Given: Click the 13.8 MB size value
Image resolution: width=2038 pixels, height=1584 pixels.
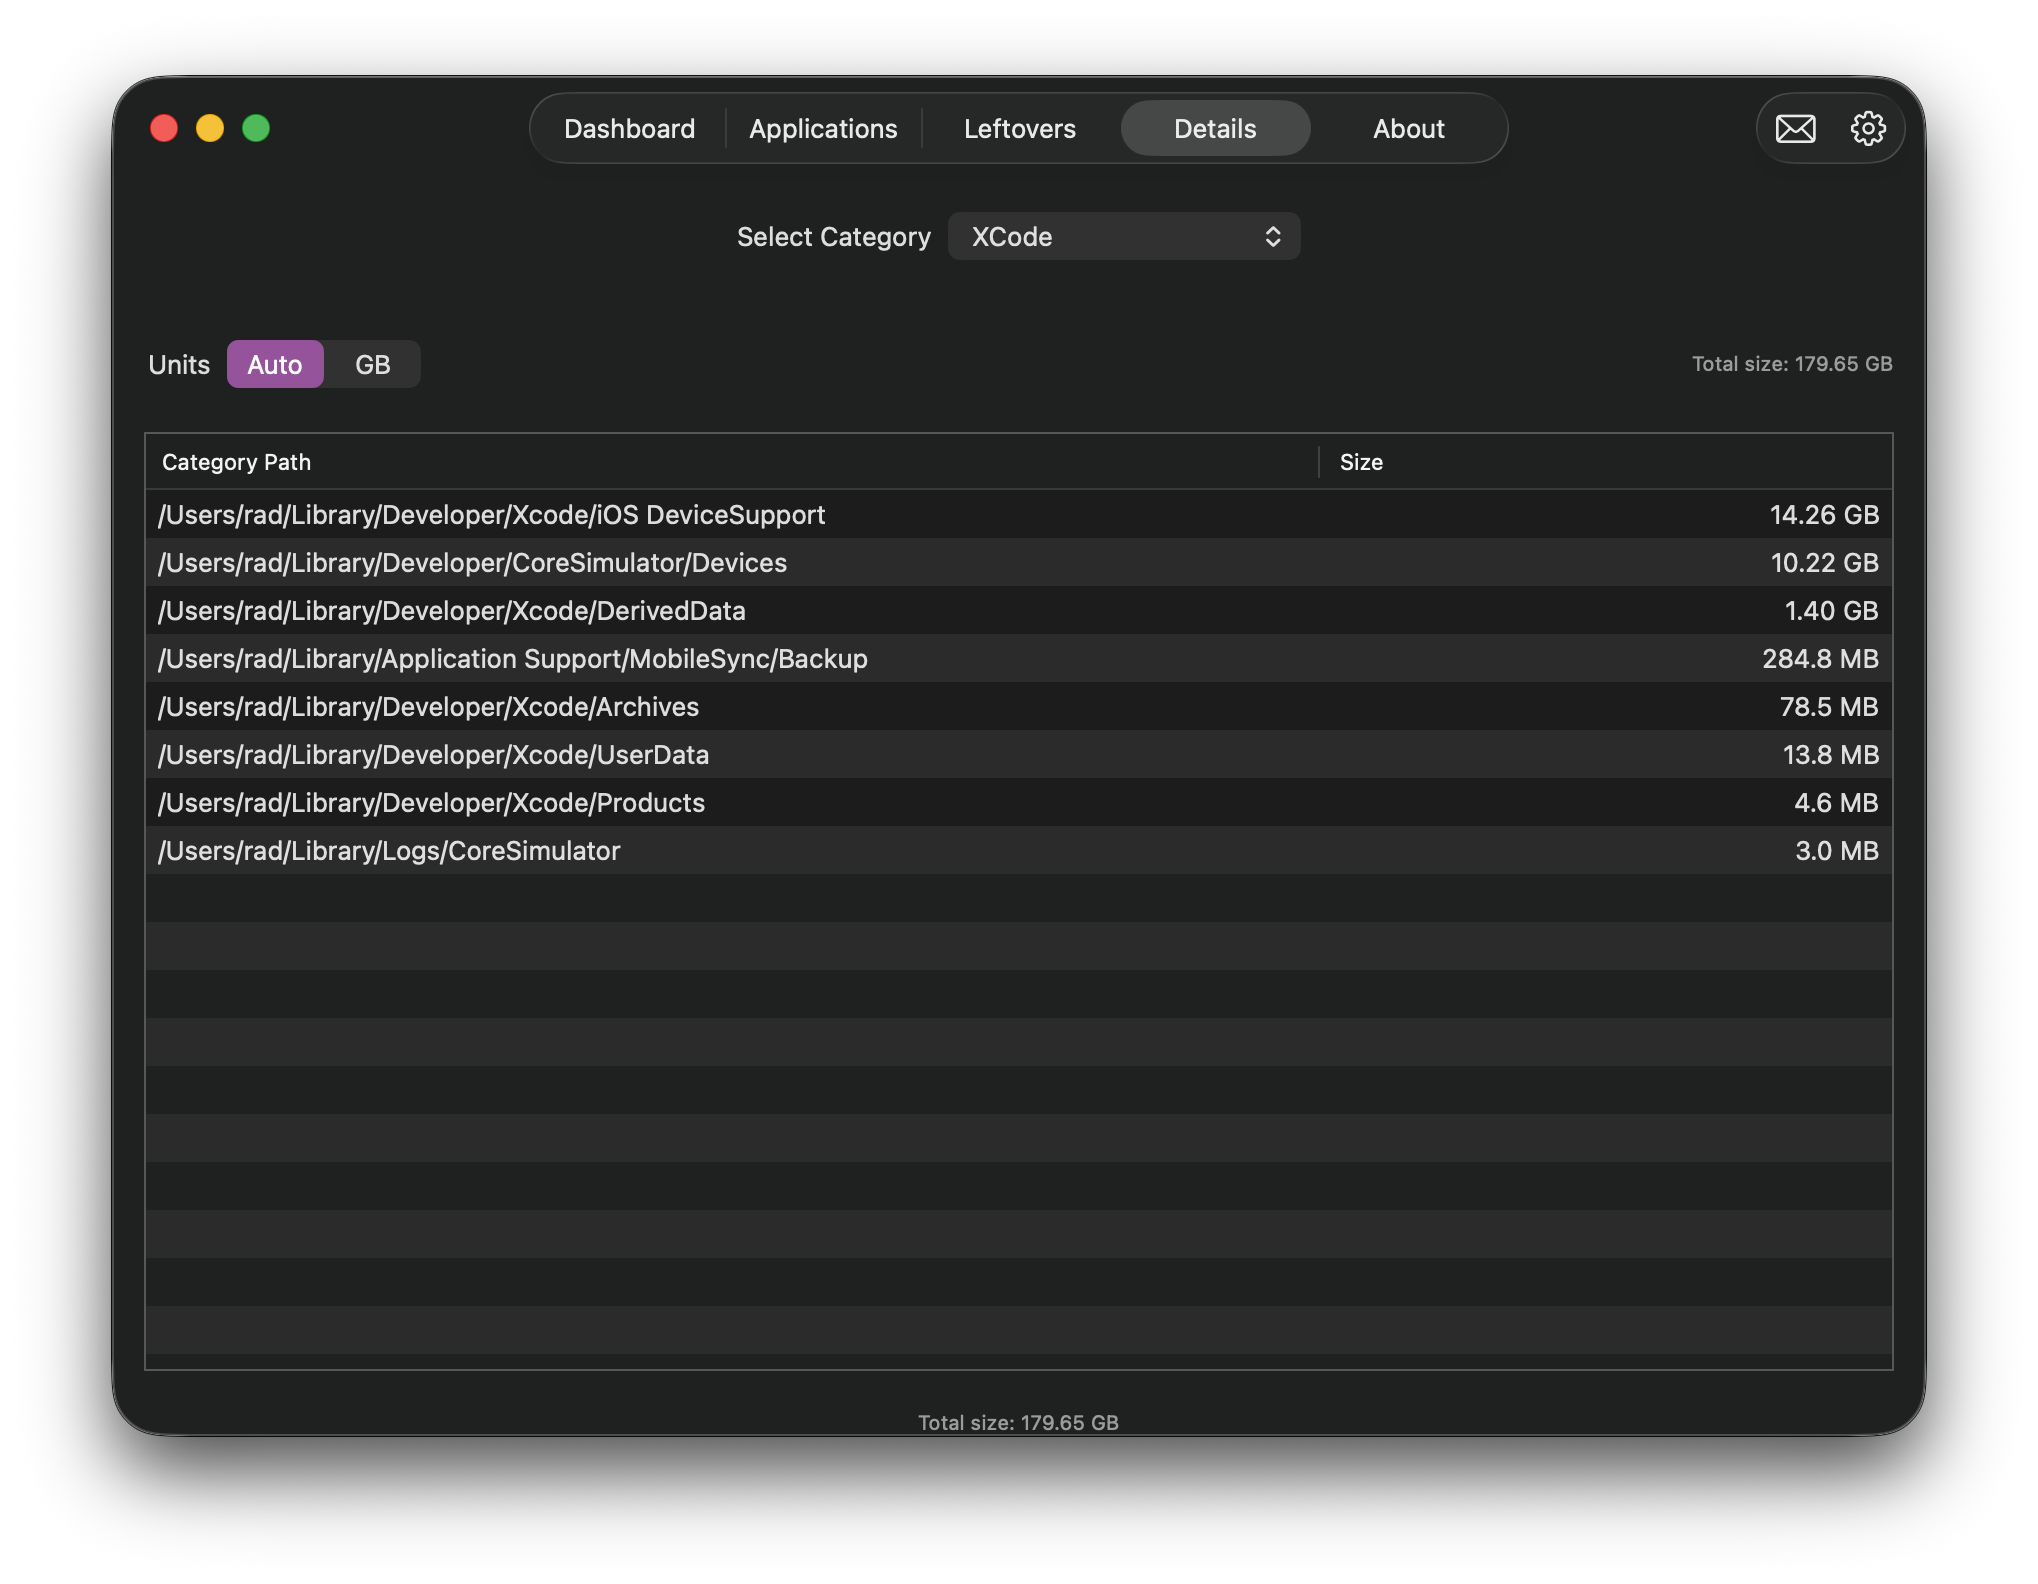Looking at the screenshot, I should pyautogui.click(x=1830, y=755).
